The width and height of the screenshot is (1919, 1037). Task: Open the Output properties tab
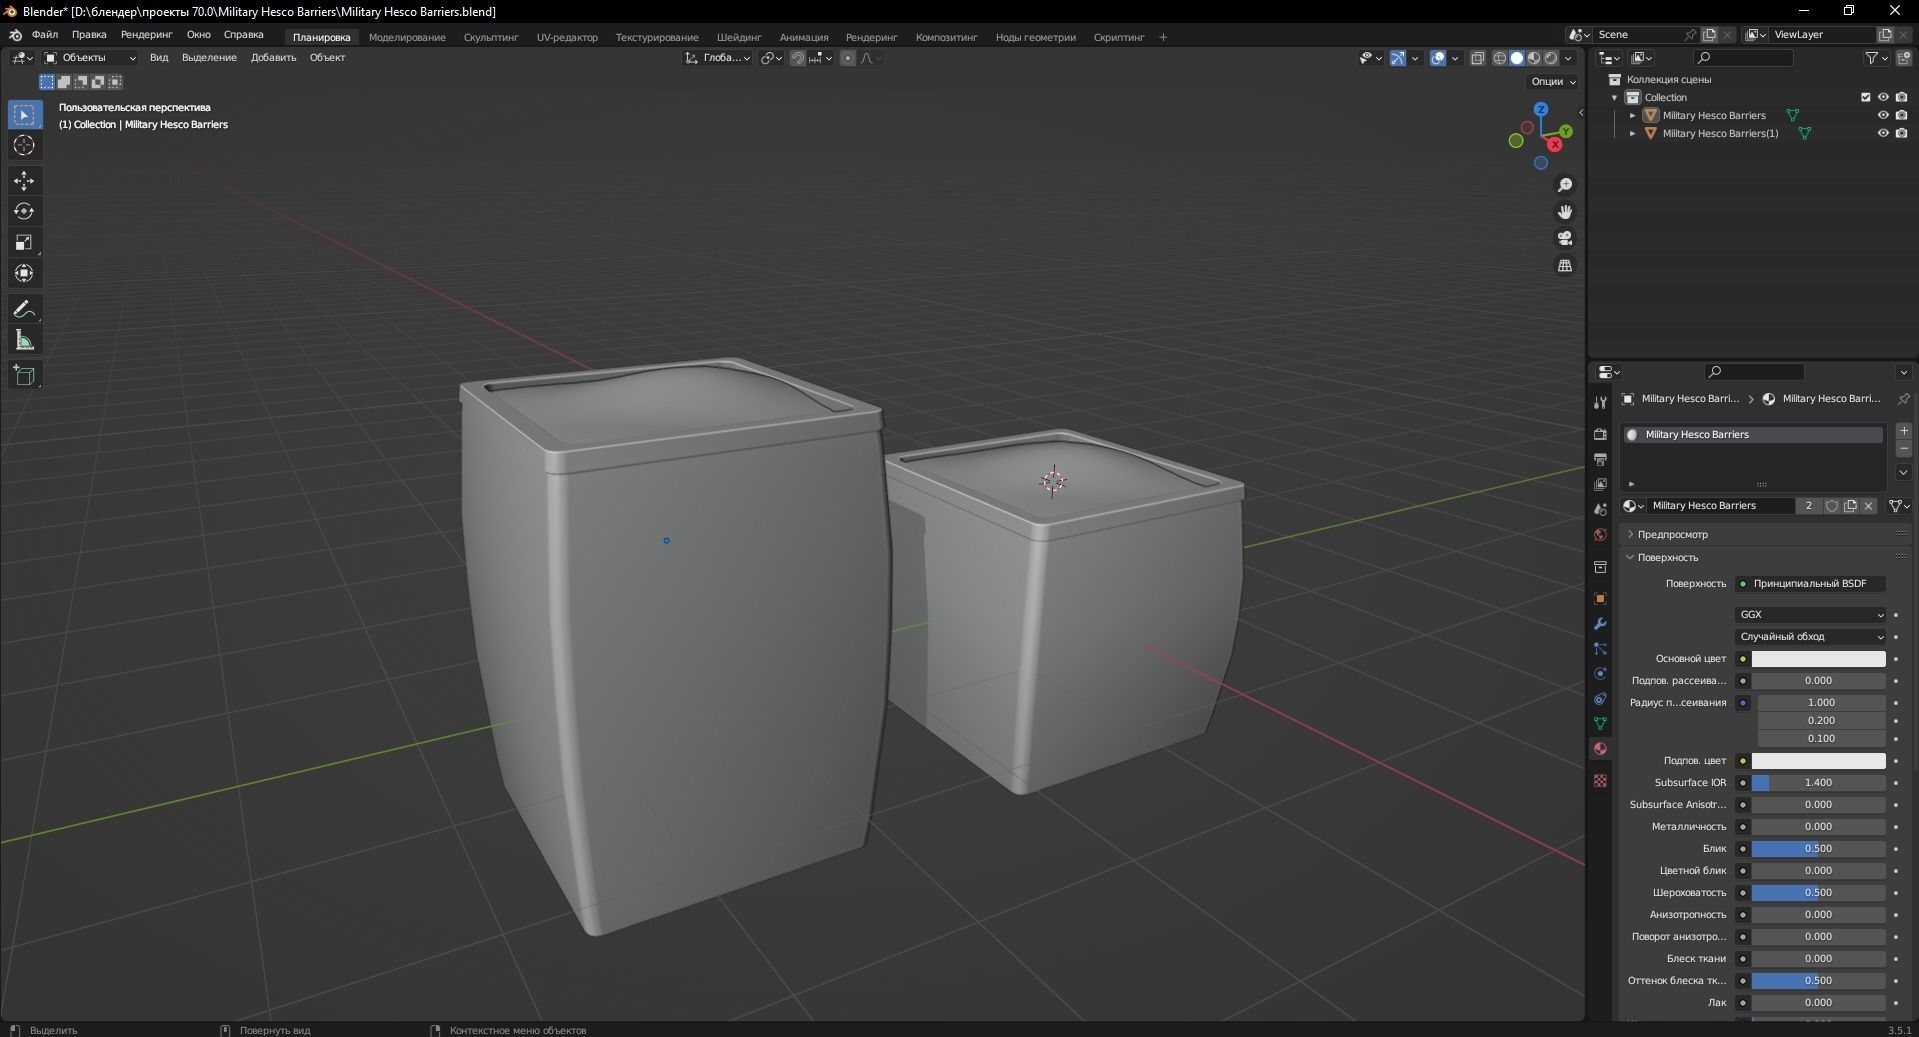pyautogui.click(x=1600, y=460)
